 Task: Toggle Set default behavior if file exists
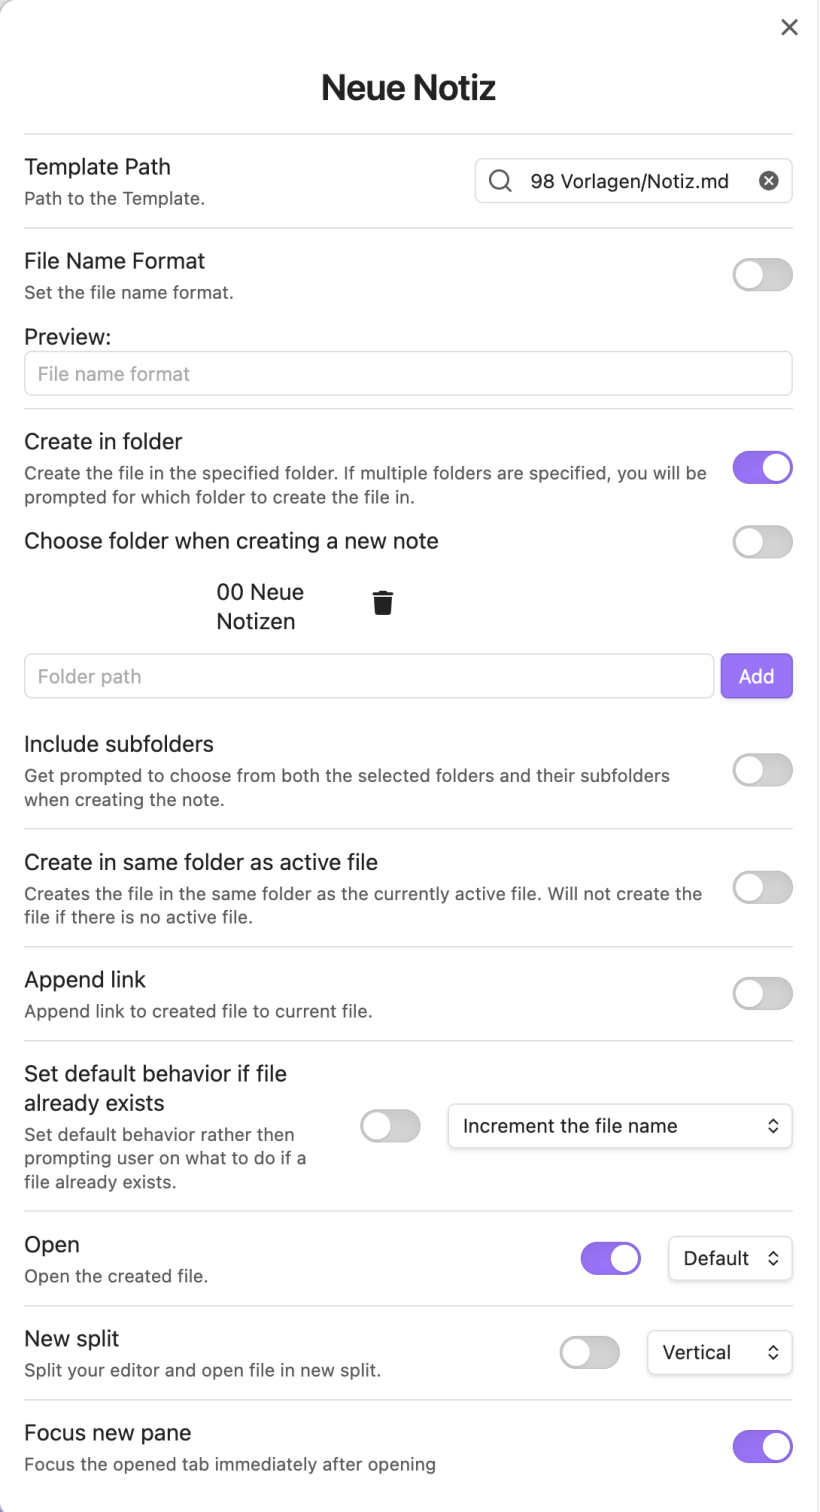tap(390, 1126)
